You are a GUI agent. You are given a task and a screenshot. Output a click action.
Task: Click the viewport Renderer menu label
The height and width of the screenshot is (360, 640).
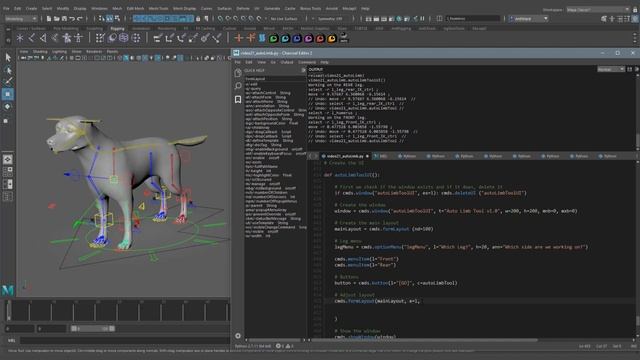(x=94, y=51)
